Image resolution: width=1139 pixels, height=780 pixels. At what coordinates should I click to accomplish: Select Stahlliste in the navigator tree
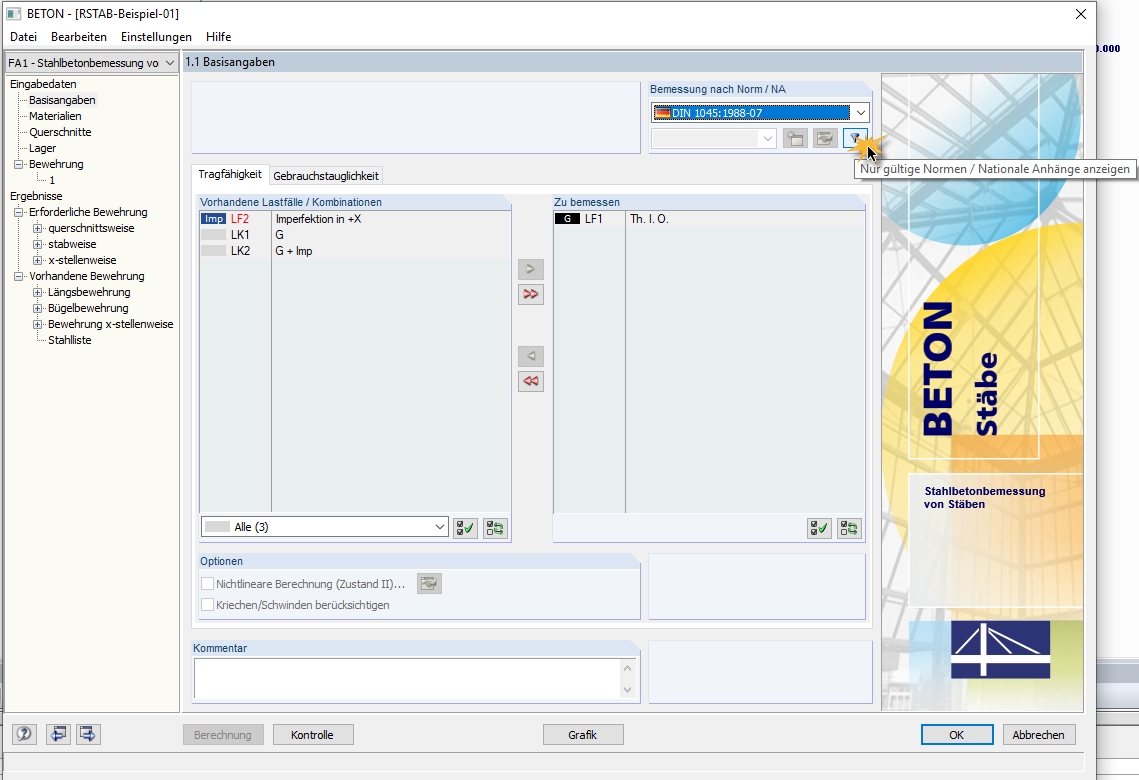coord(70,340)
